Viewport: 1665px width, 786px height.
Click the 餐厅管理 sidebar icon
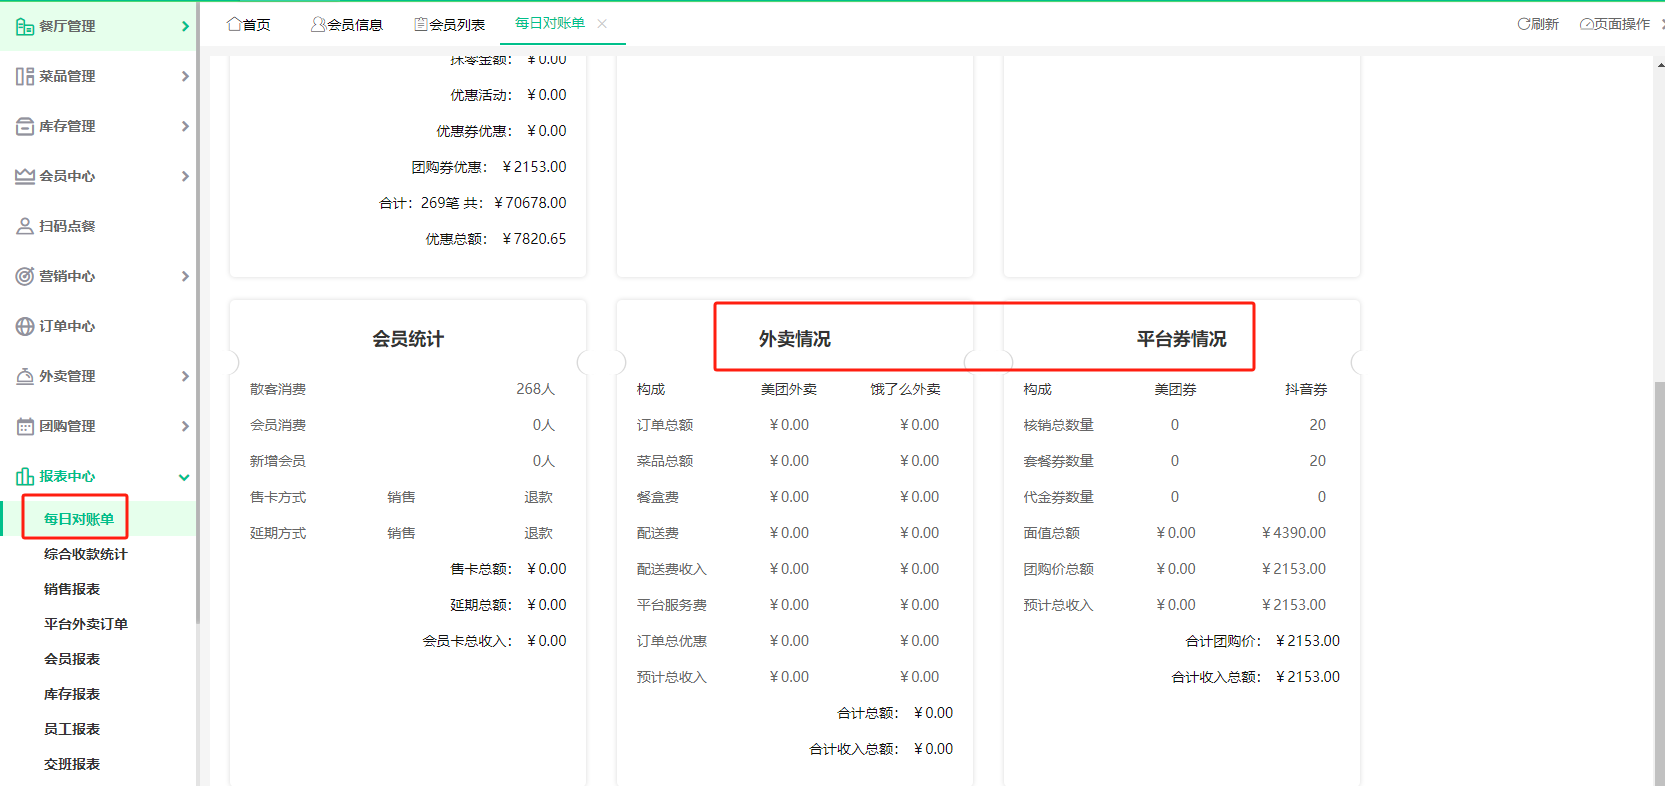click(x=24, y=26)
